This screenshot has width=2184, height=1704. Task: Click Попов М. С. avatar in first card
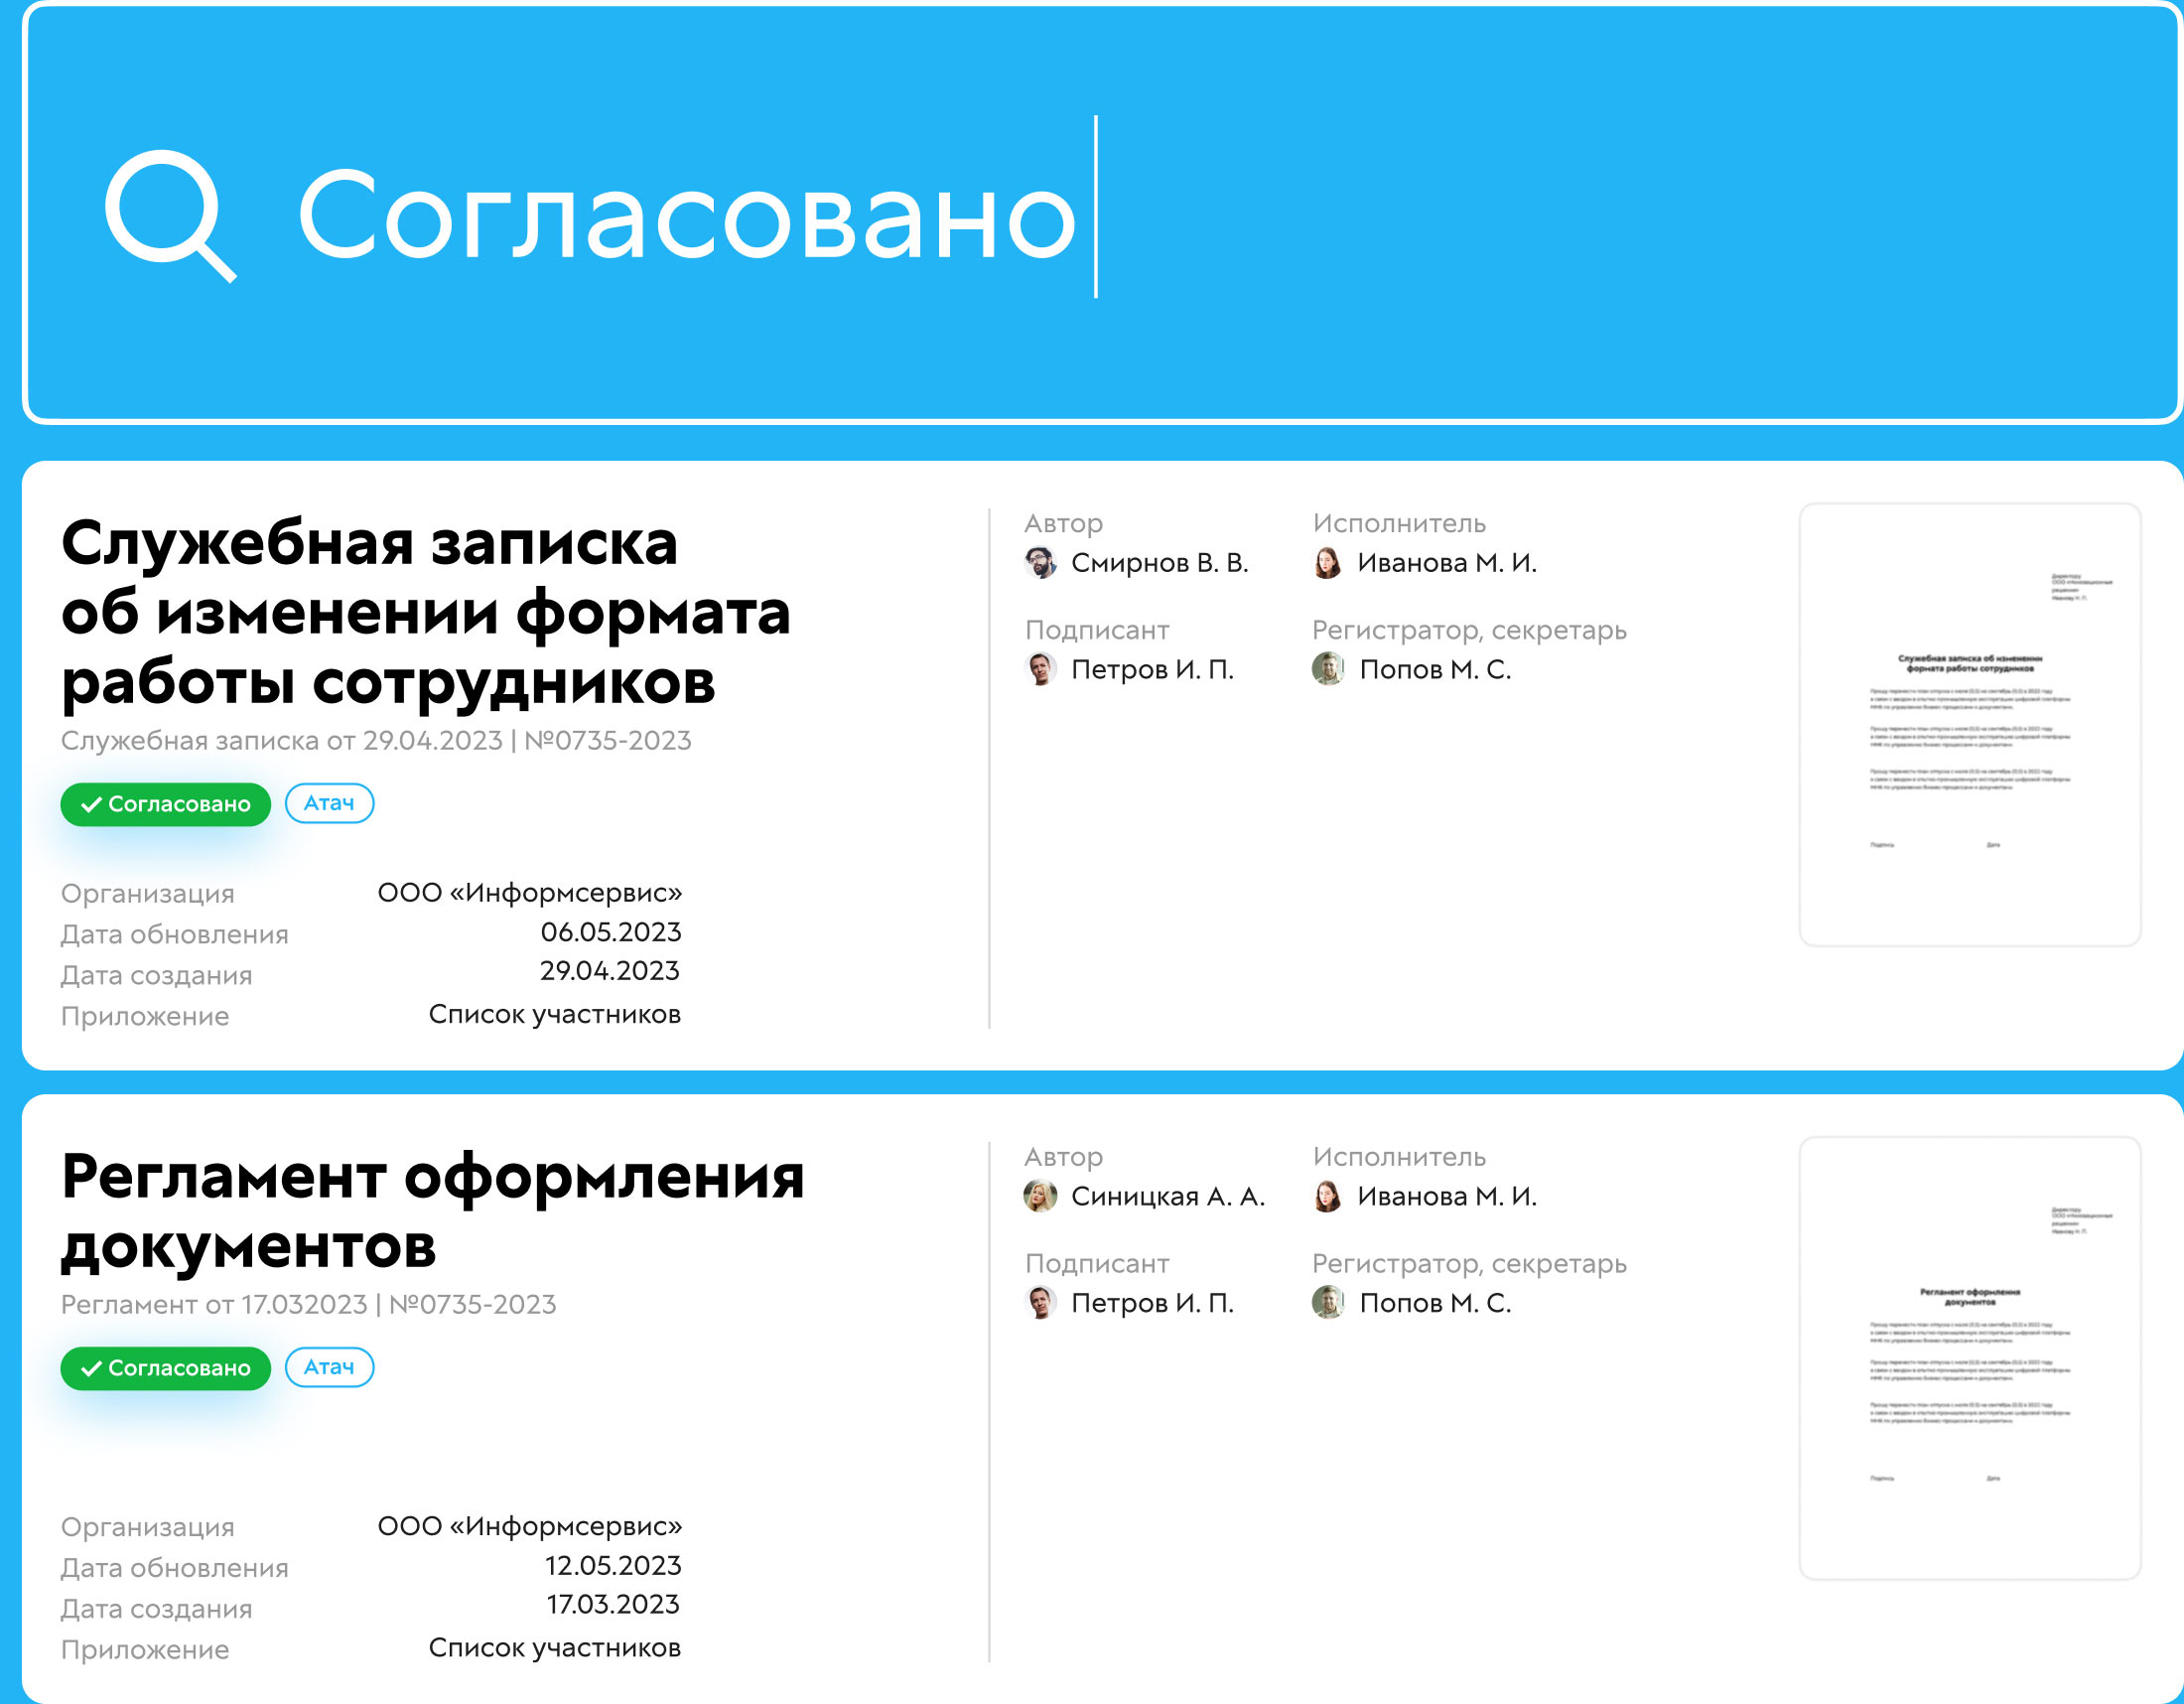click(x=1327, y=669)
